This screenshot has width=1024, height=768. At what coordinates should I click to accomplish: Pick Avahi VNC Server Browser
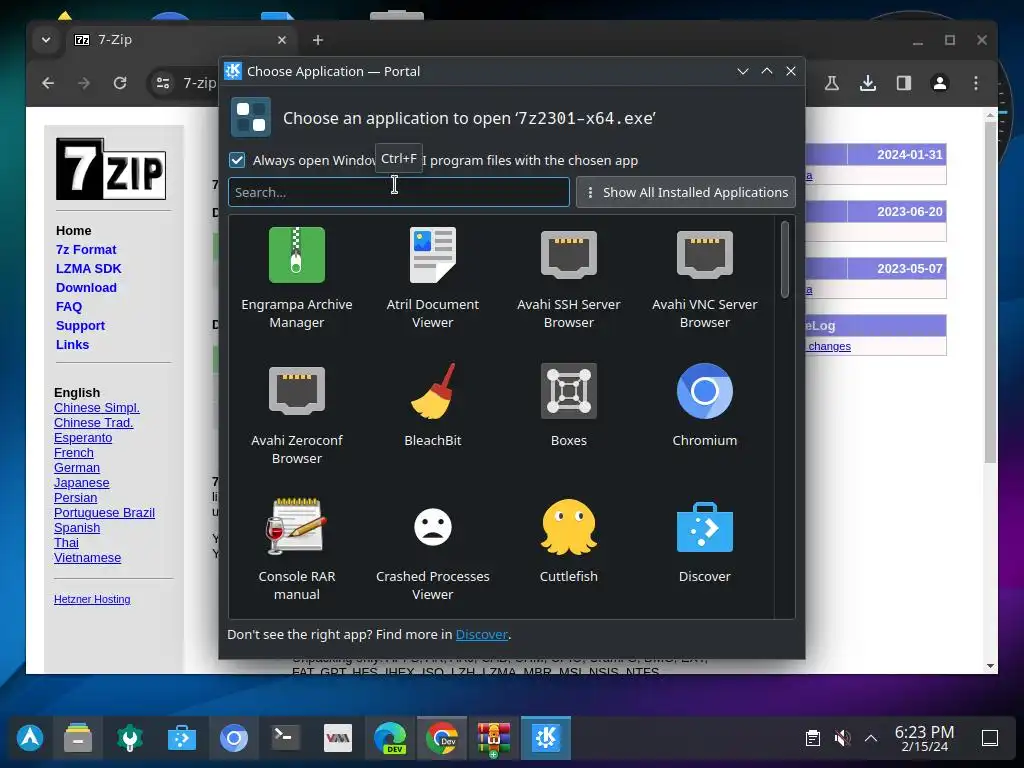[x=704, y=278]
